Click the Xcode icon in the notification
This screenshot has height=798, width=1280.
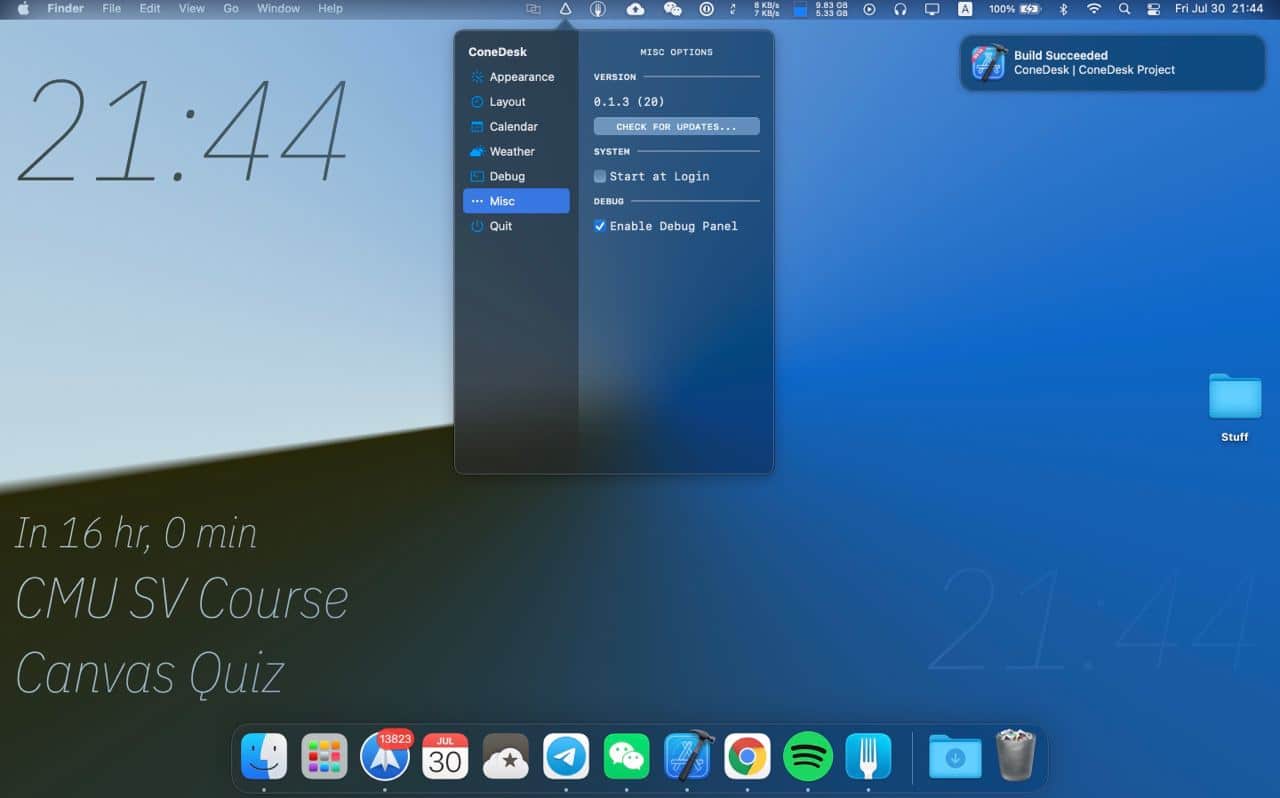tap(988, 63)
